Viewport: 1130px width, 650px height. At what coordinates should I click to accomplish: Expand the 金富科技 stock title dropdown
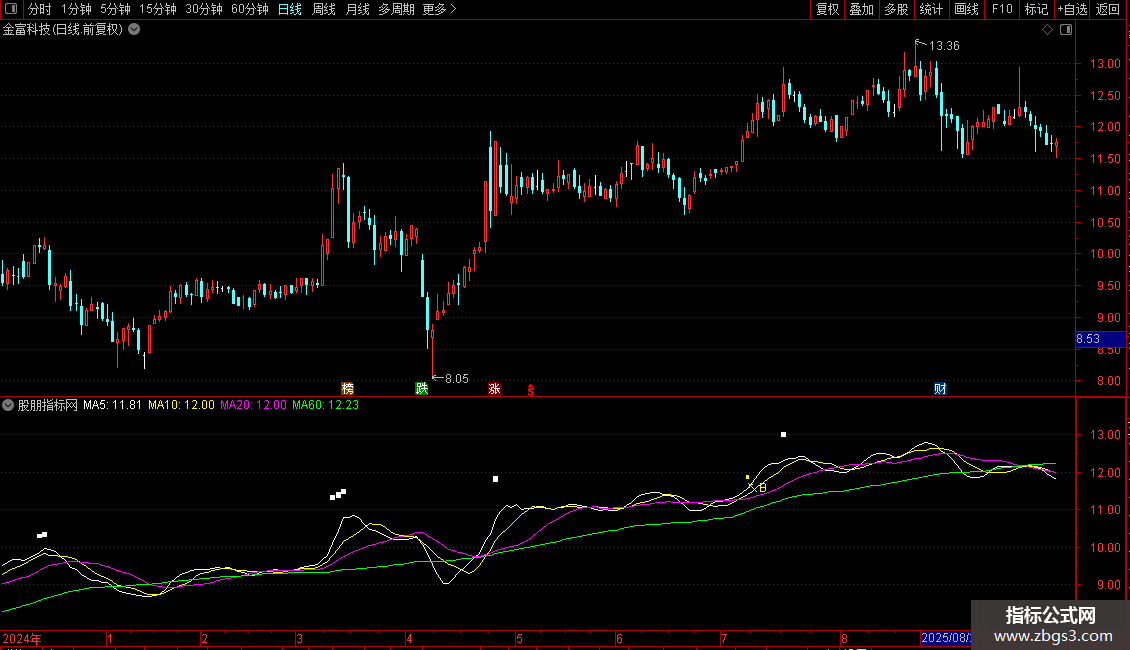(135, 29)
